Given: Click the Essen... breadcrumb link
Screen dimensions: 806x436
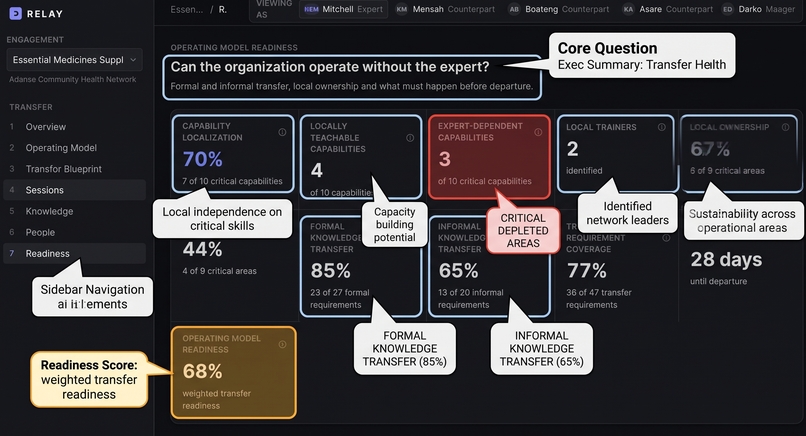Looking at the screenshot, I should click(x=187, y=9).
